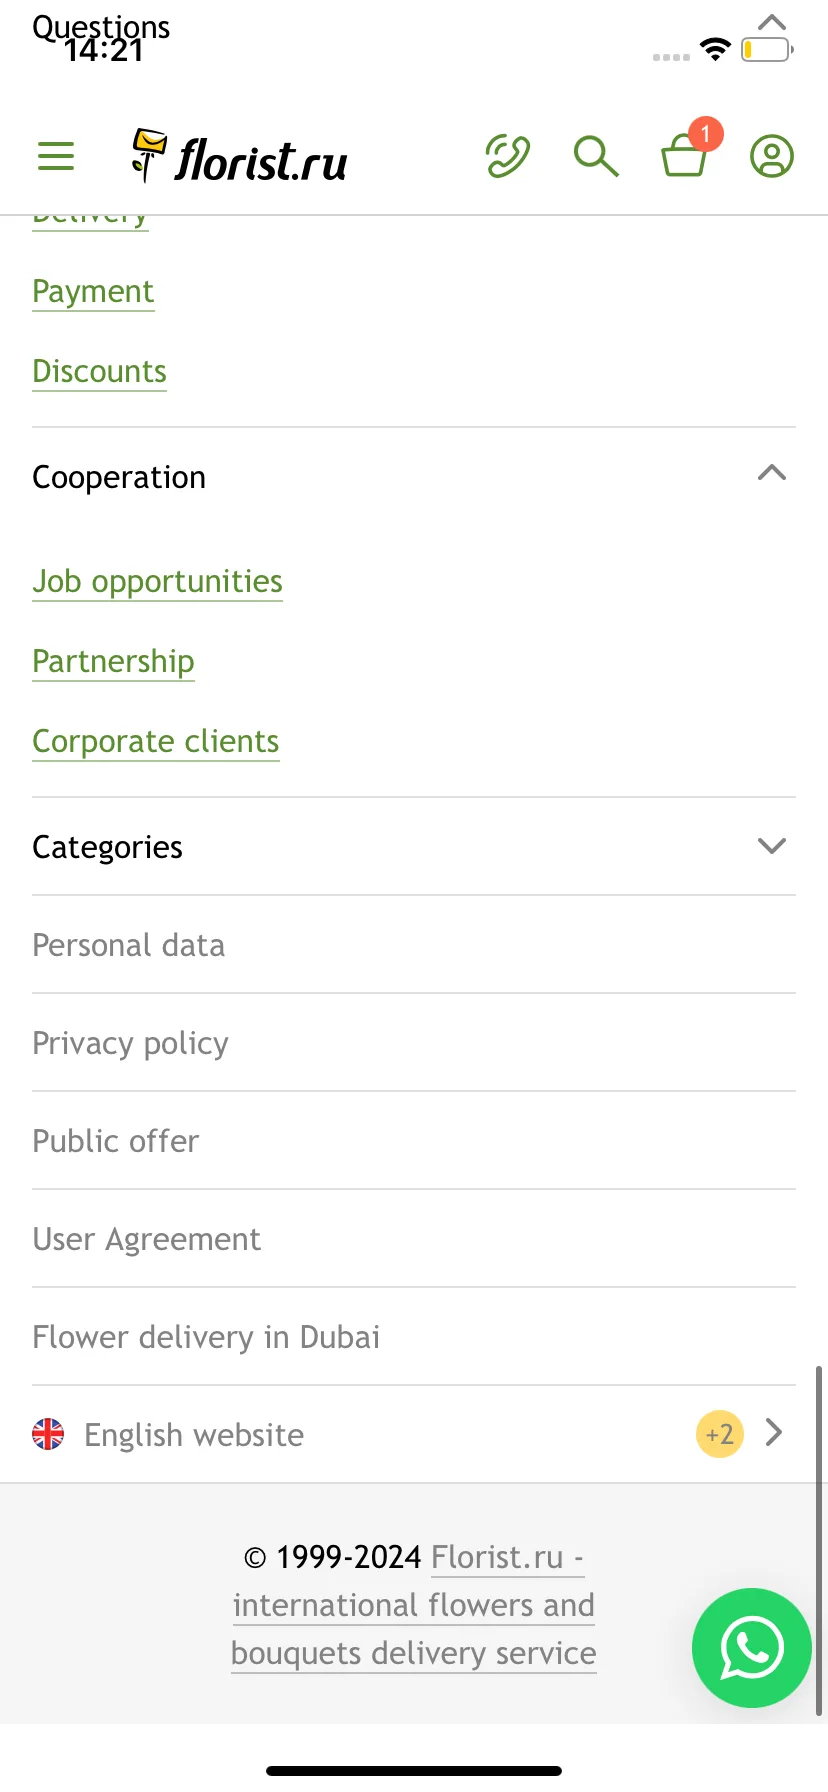Open the Discounts link
The image size is (828, 1792).
pos(99,371)
